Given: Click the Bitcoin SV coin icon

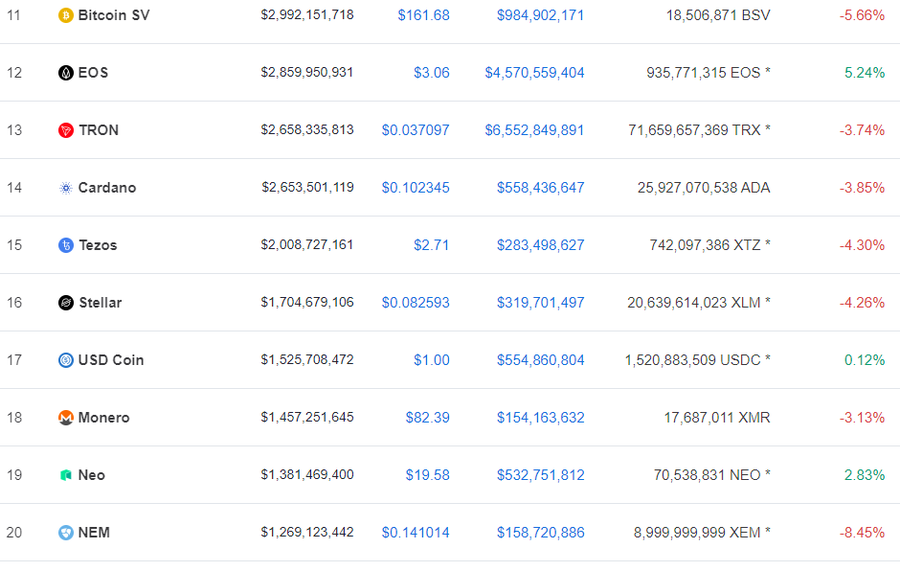Looking at the screenshot, I should coord(66,15).
